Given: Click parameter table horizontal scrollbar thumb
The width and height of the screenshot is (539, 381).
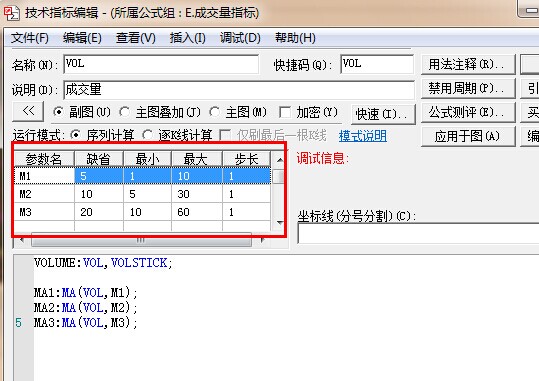Looking at the screenshot, I should click(x=141, y=240).
